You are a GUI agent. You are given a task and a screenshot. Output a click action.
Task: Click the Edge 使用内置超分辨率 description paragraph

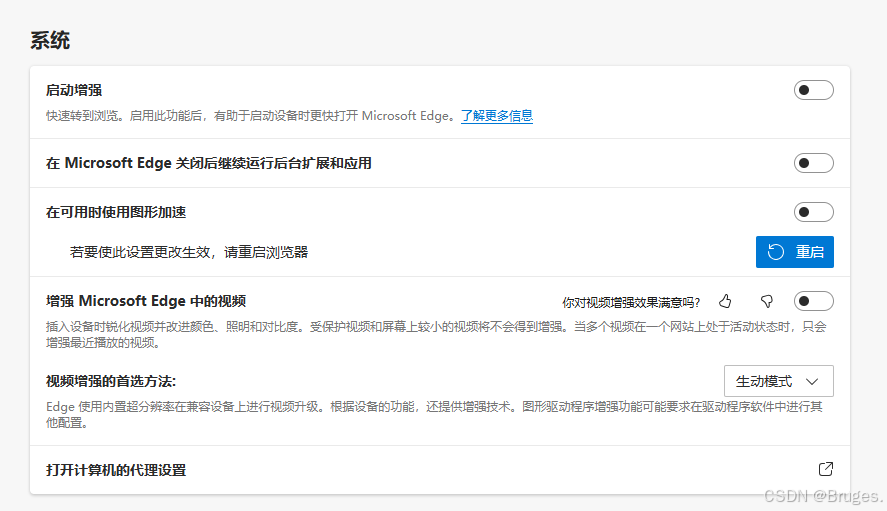tap(434, 414)
